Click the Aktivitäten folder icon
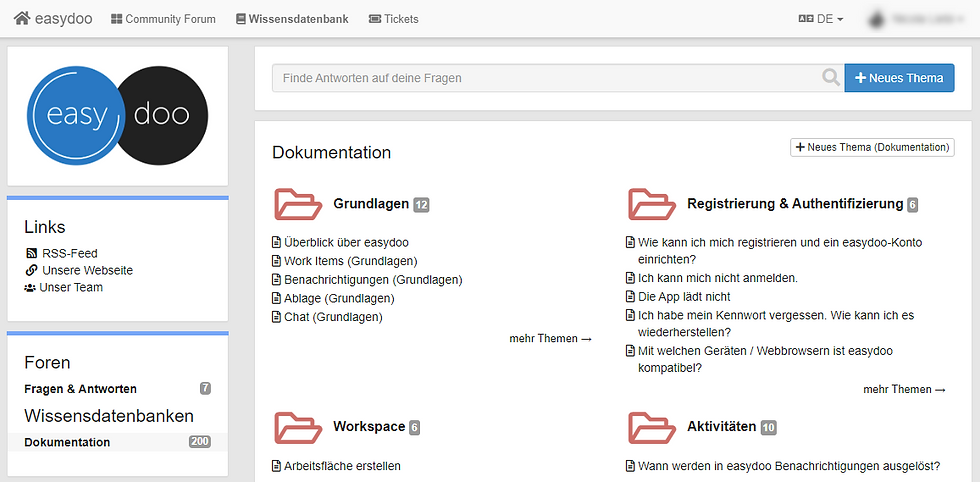 click(x=652, y=428)
